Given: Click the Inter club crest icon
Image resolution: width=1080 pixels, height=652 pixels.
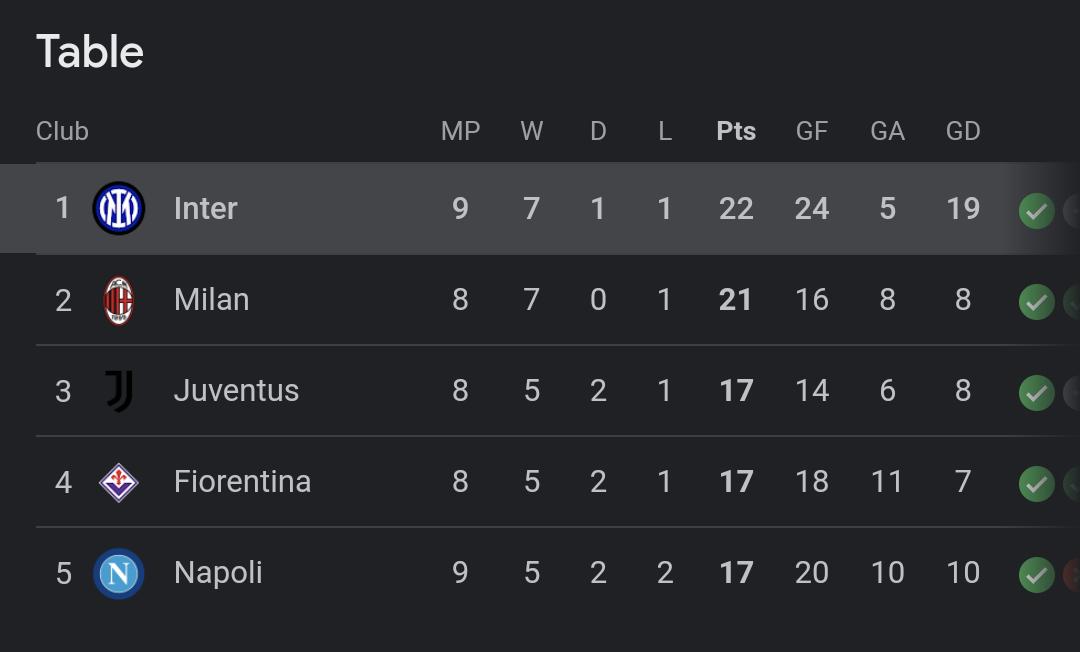Looking at the screenshot, I should tap(118, 208).
